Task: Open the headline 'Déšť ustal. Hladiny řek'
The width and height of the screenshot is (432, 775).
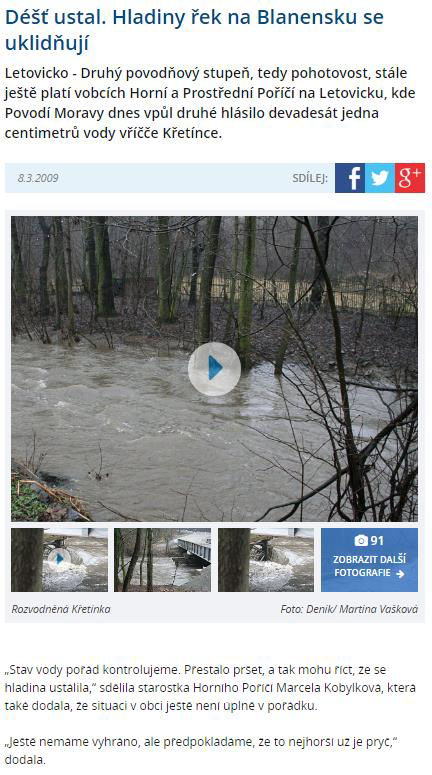Action: (x=194, y=30)
